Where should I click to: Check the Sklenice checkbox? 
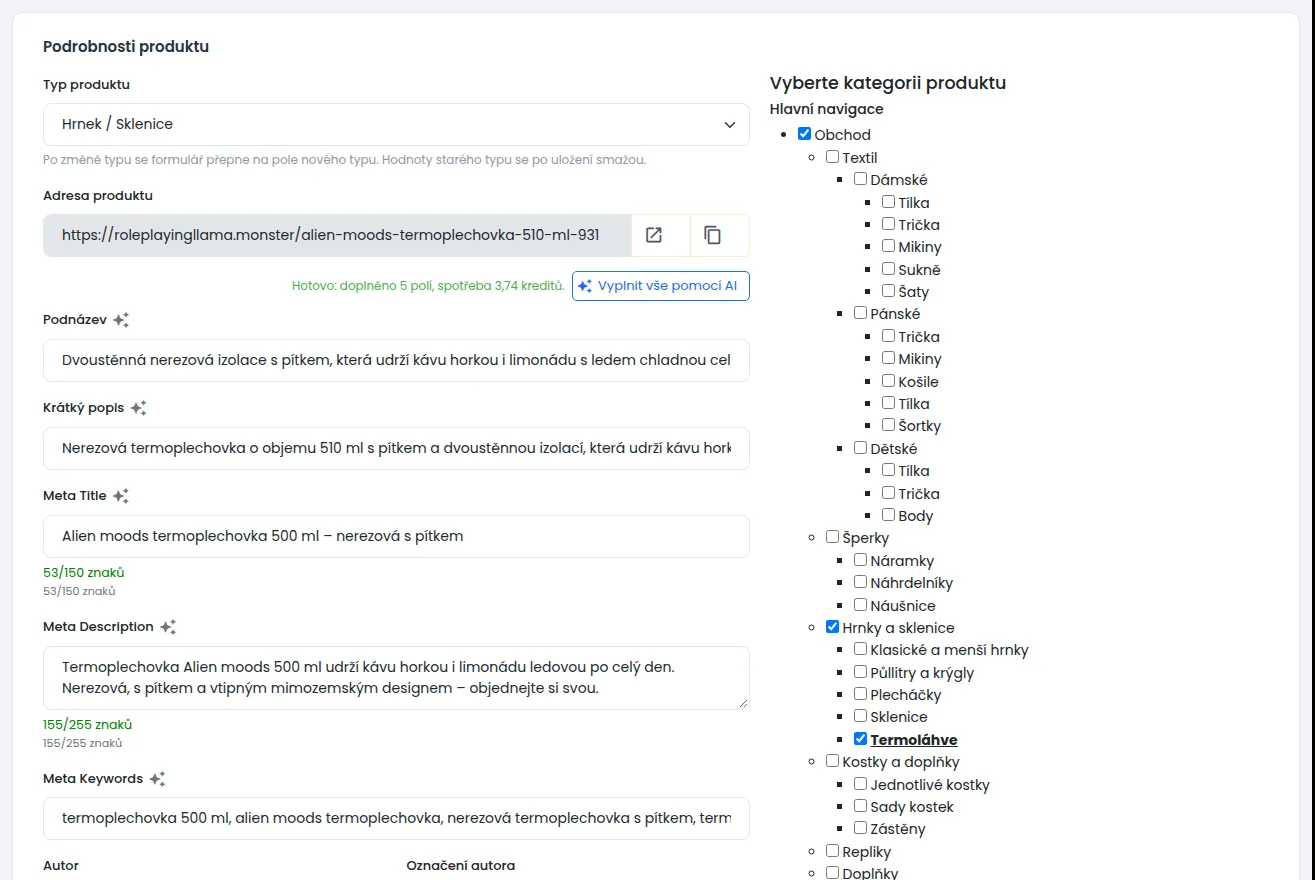pos(860,716)
